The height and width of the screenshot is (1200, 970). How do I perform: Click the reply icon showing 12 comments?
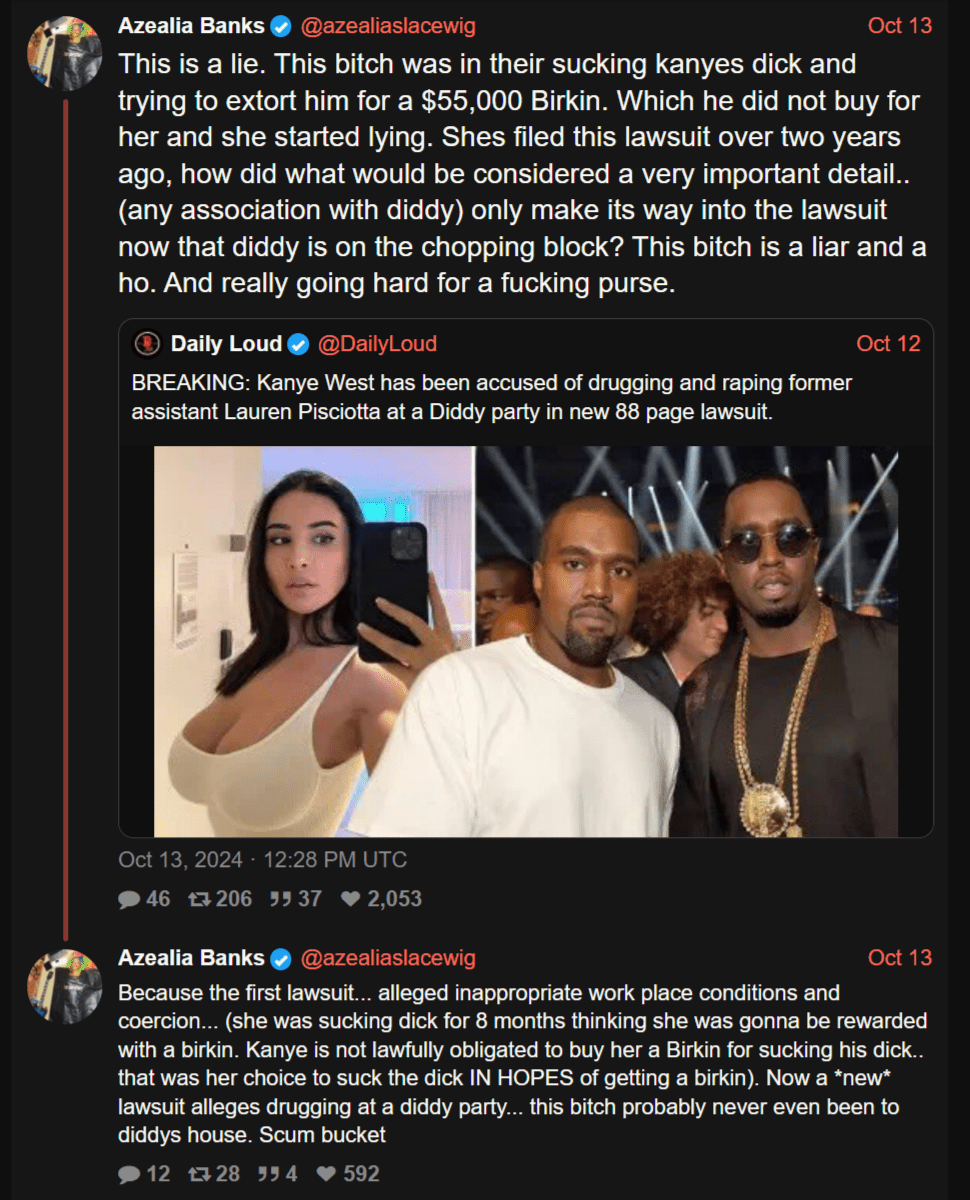(129, 1174)
